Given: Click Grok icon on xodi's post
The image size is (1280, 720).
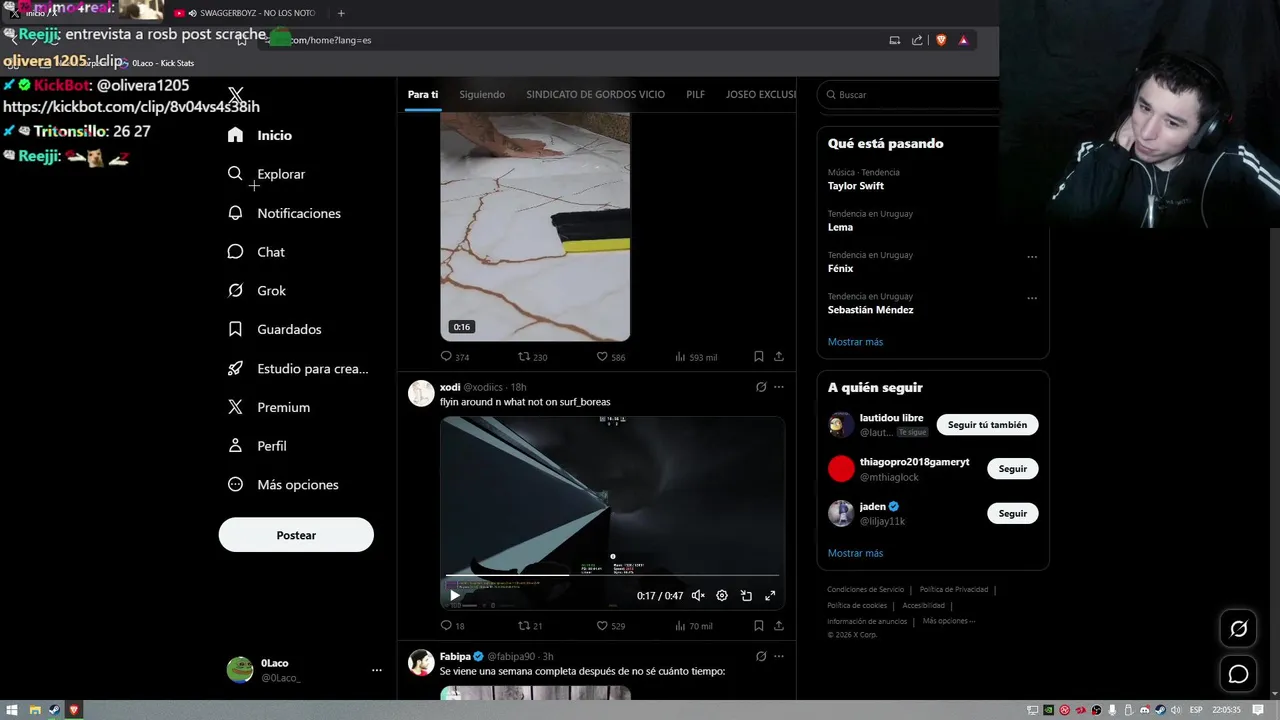Looking at the screenshot, I should click(x=761, y=387).
